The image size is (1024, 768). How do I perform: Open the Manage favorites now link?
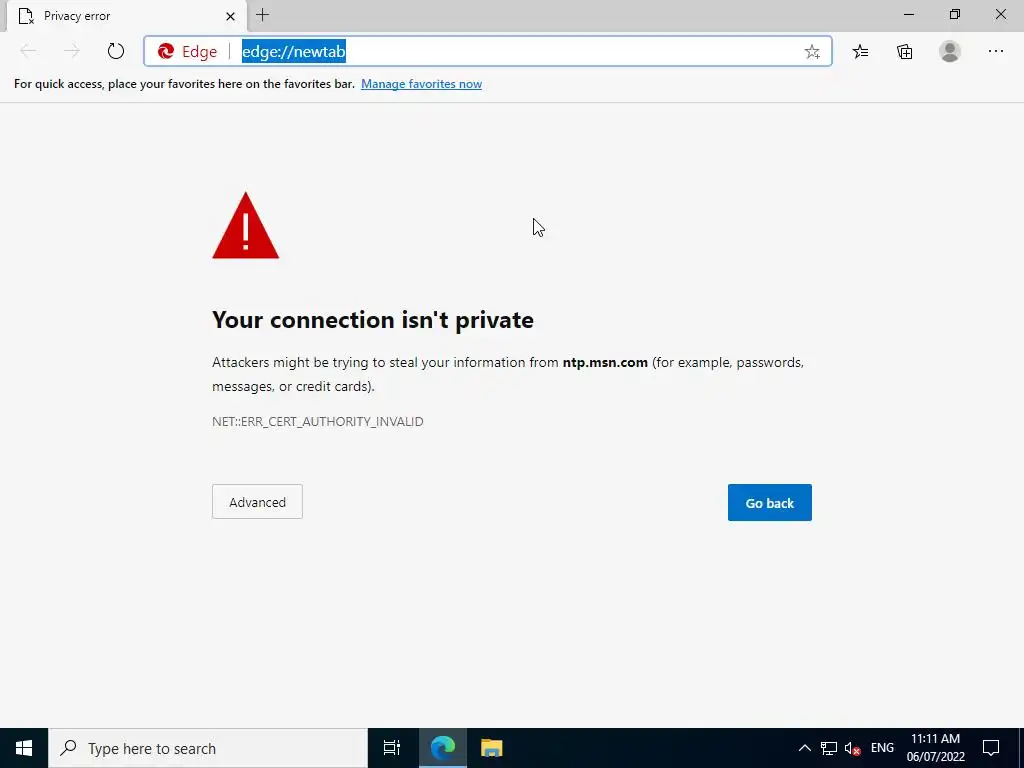(x=421, y=84)
